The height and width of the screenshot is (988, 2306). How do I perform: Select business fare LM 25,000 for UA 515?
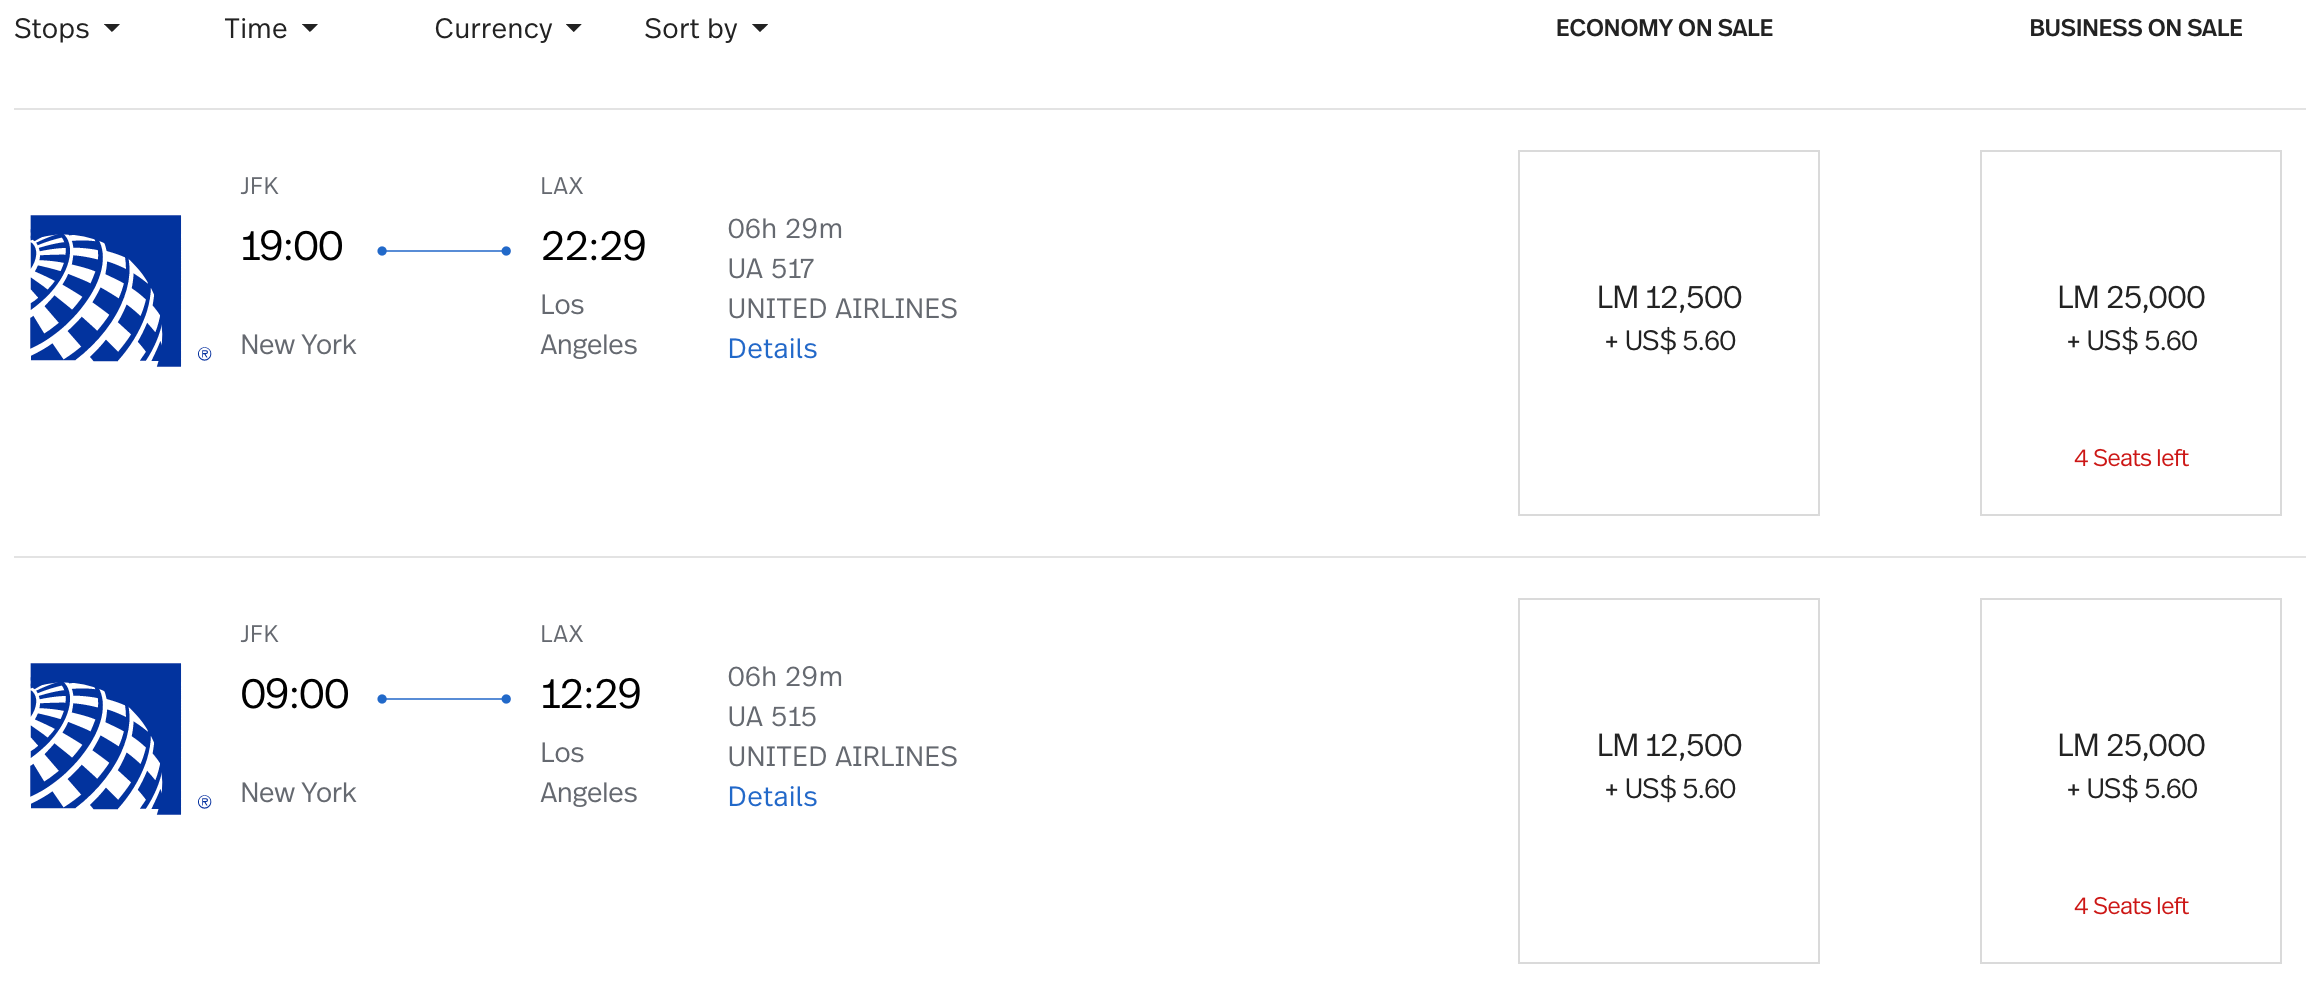click(2131, 781)
